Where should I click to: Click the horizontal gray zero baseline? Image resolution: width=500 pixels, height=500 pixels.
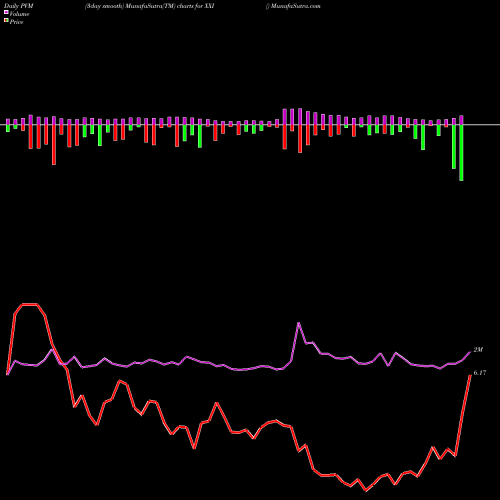[250, 125]
